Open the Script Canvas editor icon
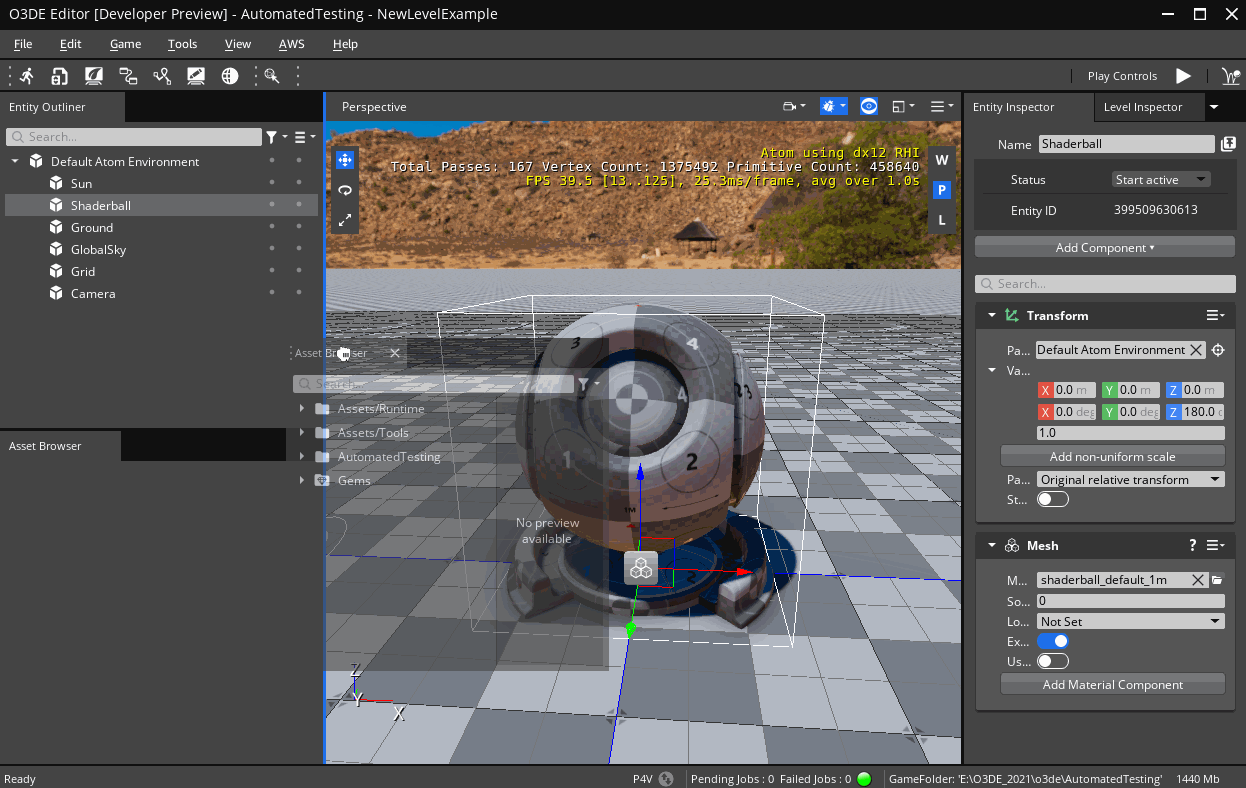 (128, 76)
